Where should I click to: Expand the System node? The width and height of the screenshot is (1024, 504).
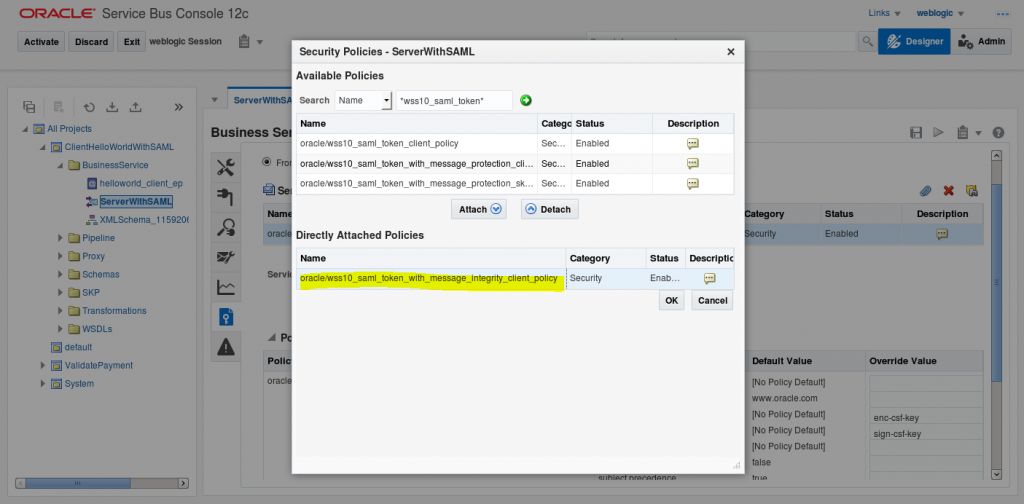[x=43, y=384]
